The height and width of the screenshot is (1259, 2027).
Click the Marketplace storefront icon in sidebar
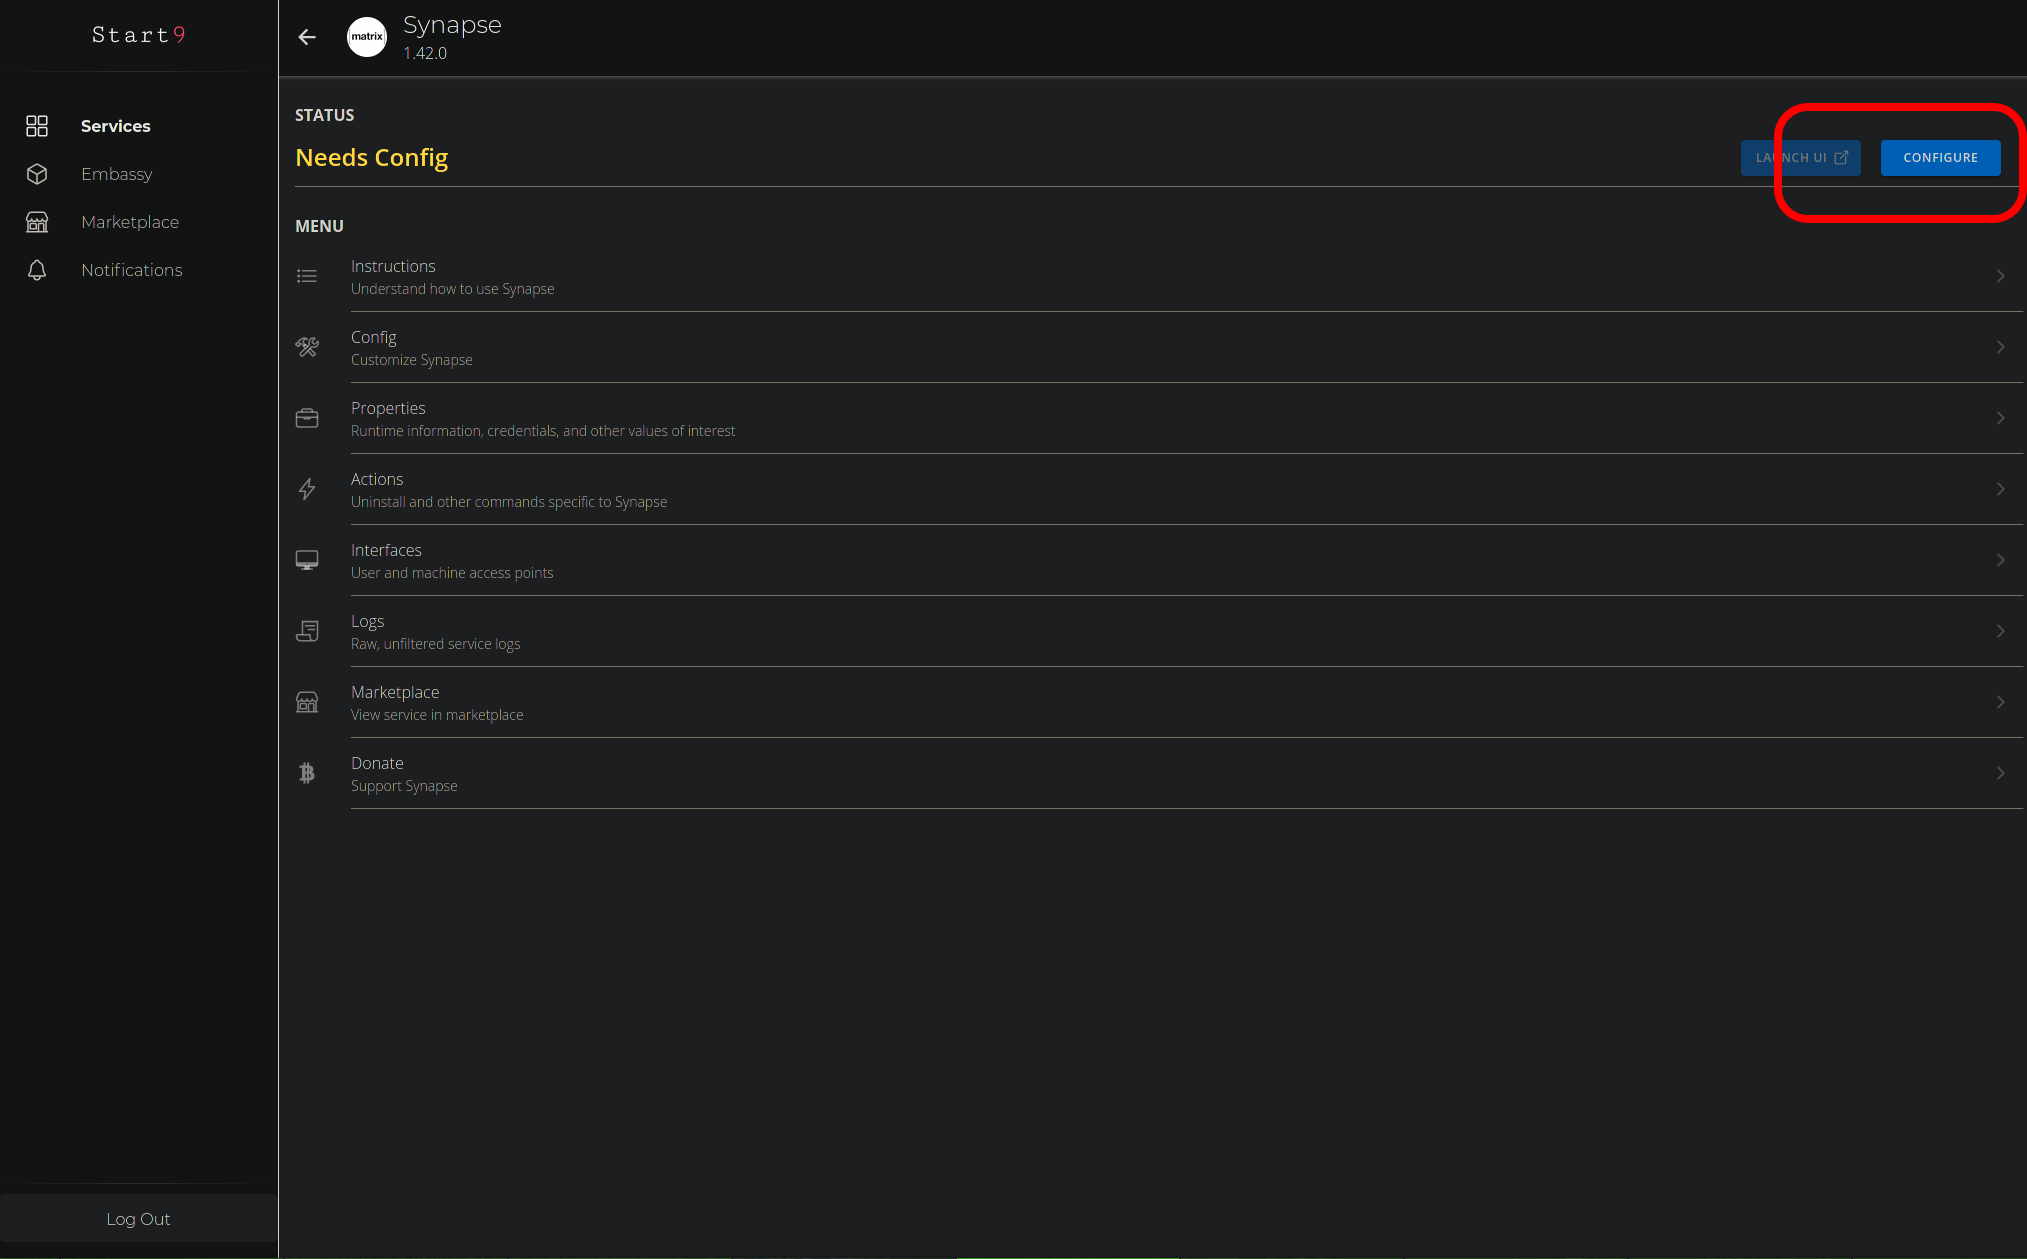coord(37,222)
